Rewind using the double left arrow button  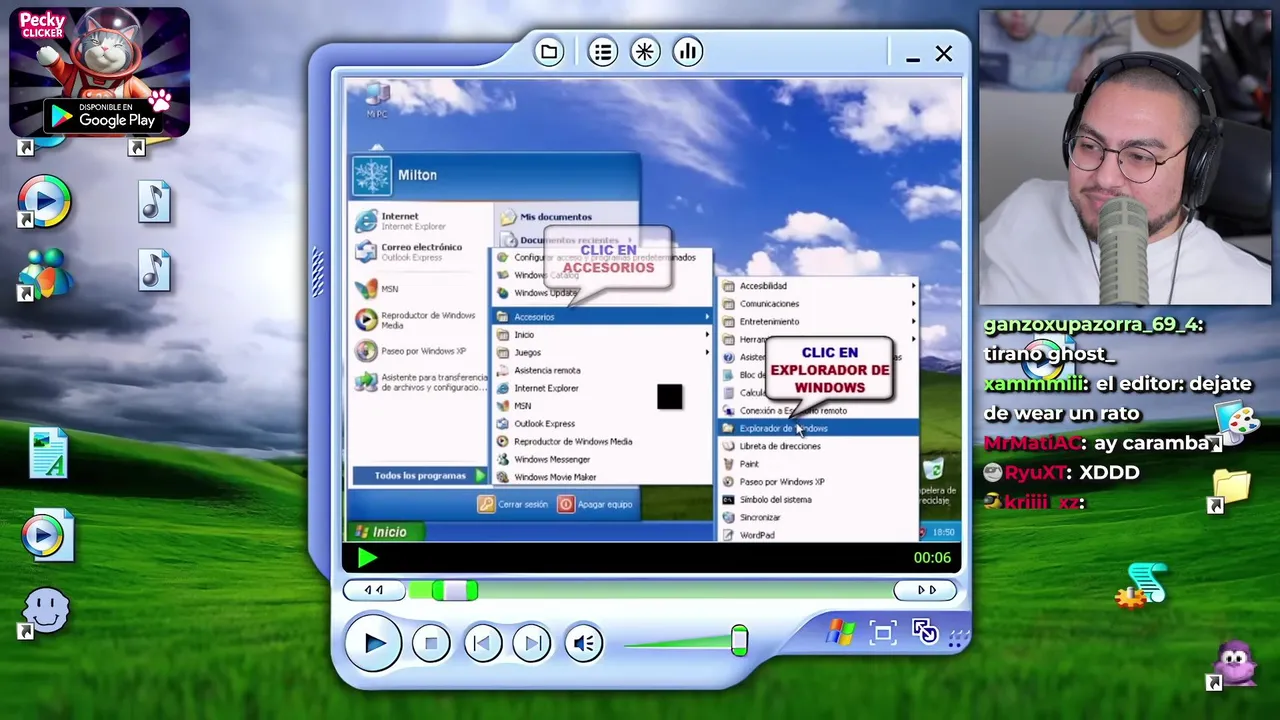click(374, 590)
